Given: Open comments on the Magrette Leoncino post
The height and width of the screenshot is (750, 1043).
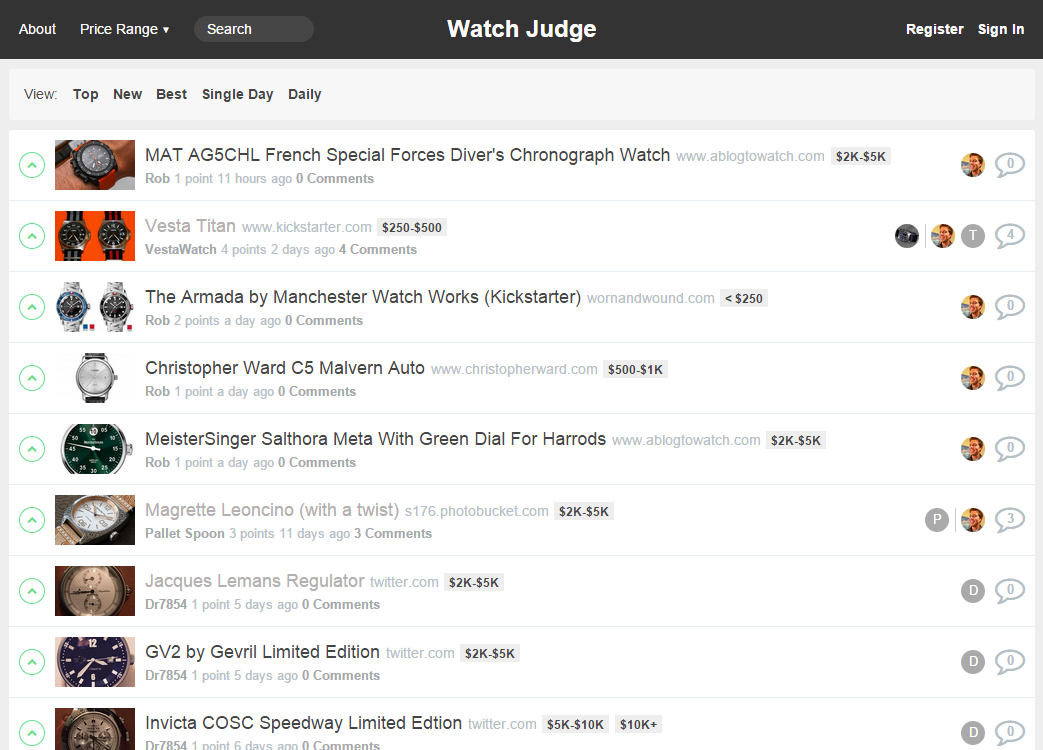Looking at the screenshot, I should coord(1010,519).
